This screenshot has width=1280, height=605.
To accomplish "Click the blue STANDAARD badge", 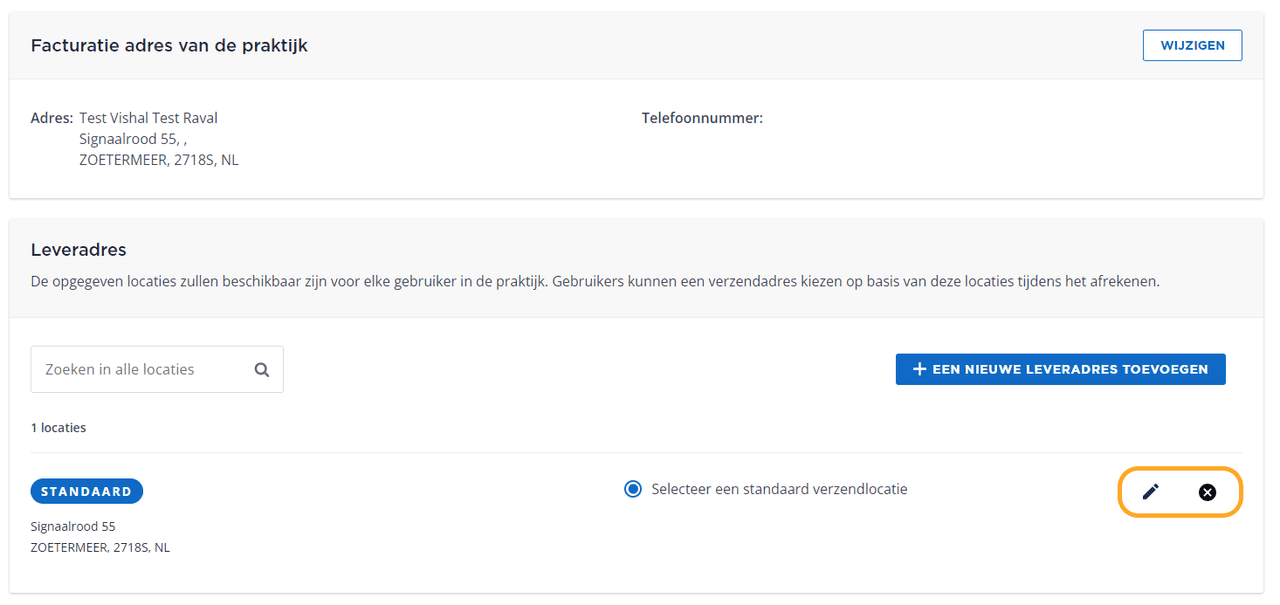I will click(x=87, y=491).
